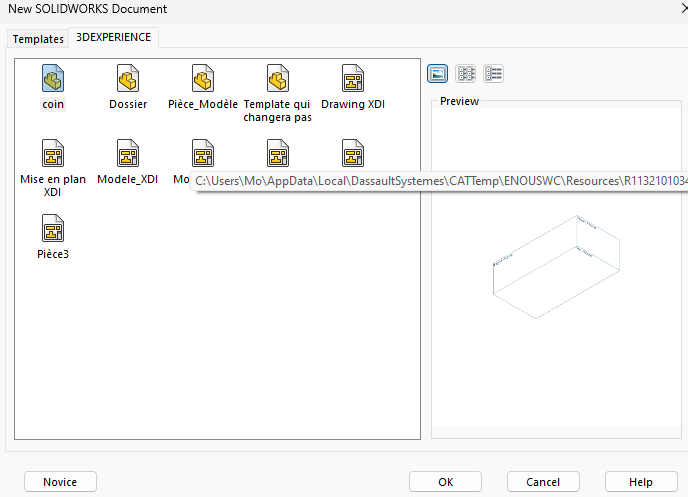Select the 'Mise en plan XDI' template
This screenshot has height=497, width=688.
pyautogui.click(x=53, y=153)
